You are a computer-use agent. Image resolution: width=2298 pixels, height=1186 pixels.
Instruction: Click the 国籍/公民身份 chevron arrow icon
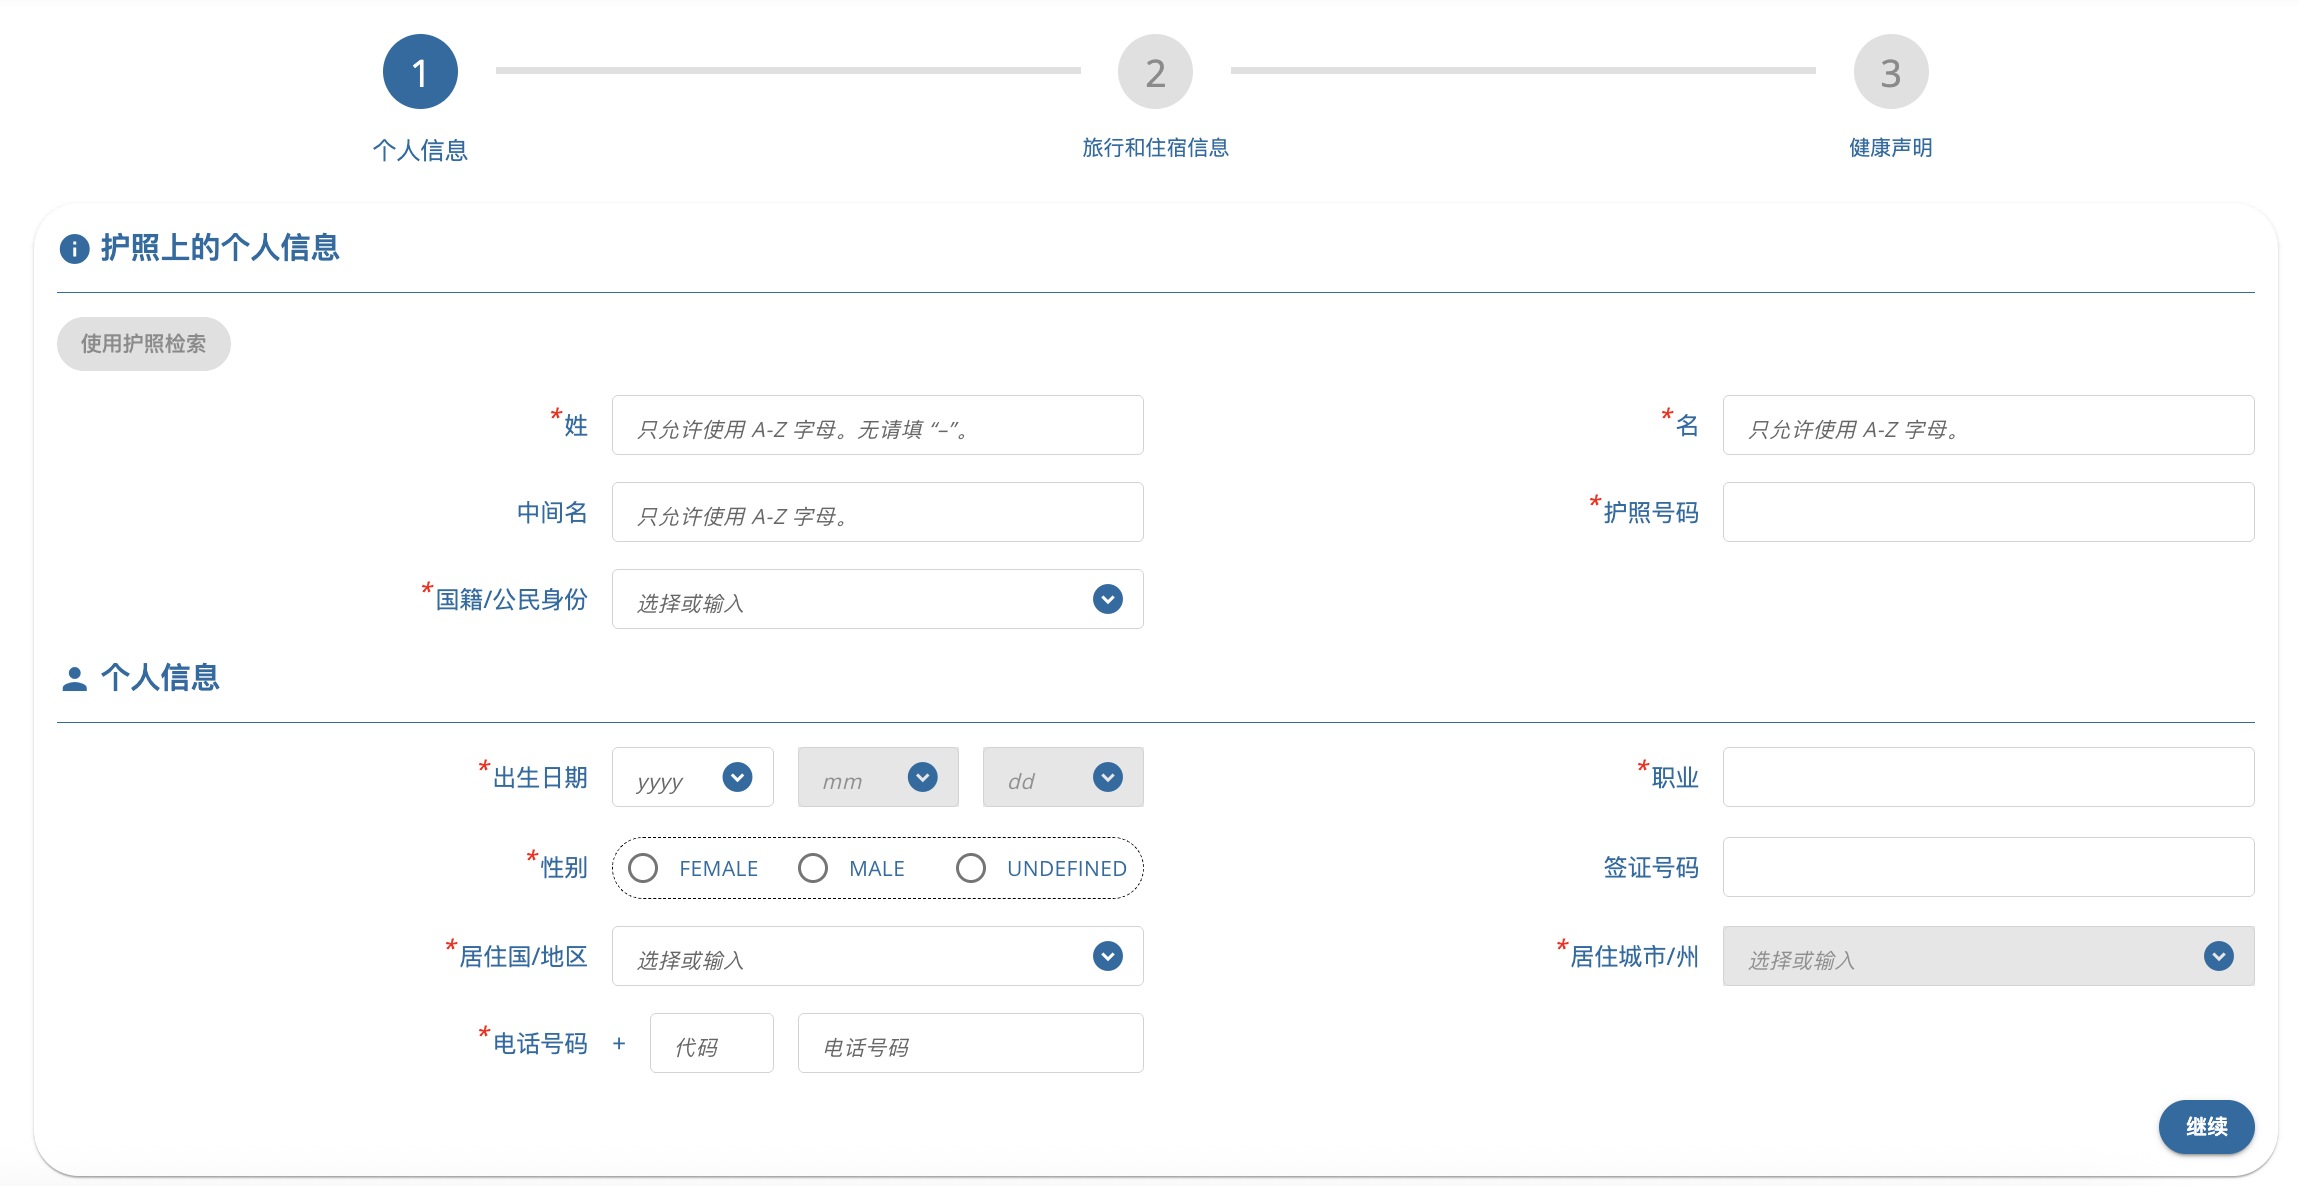[1107, 599]
